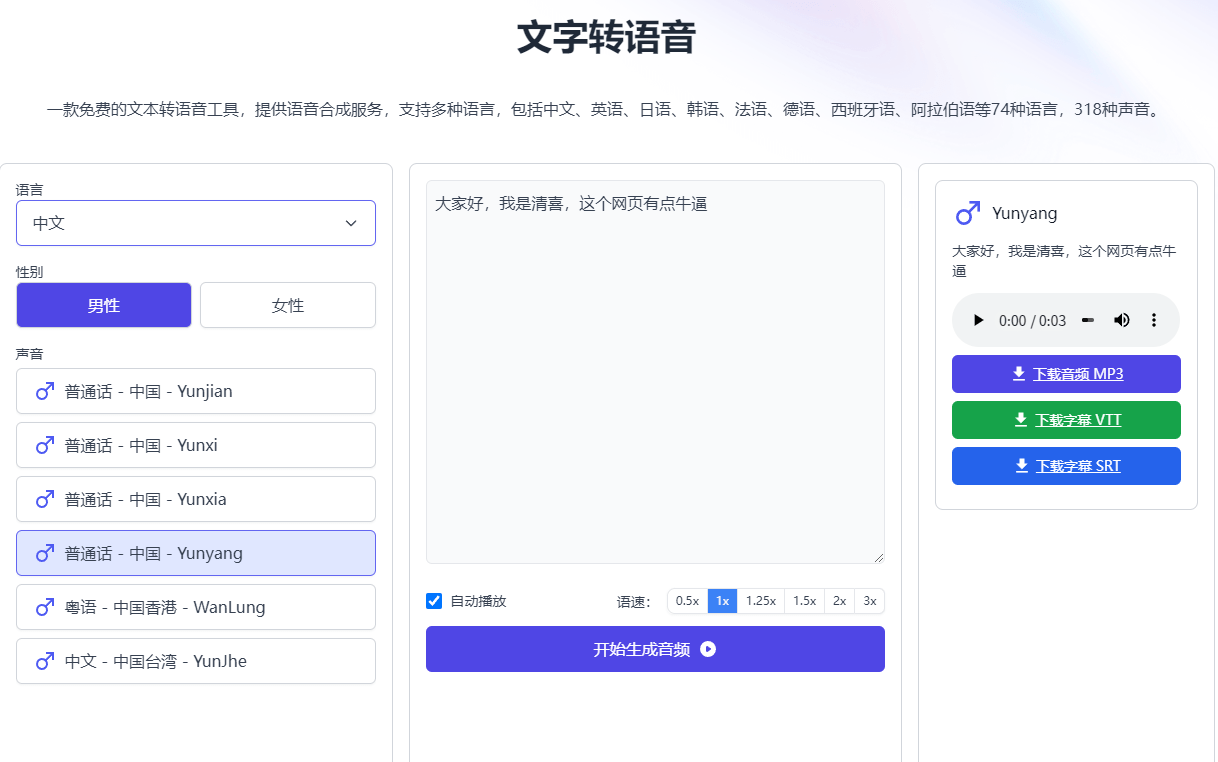This screenshot has height=762, width=1218.
Task: Switch gender to 女性
Action: (x=287, y=304)
